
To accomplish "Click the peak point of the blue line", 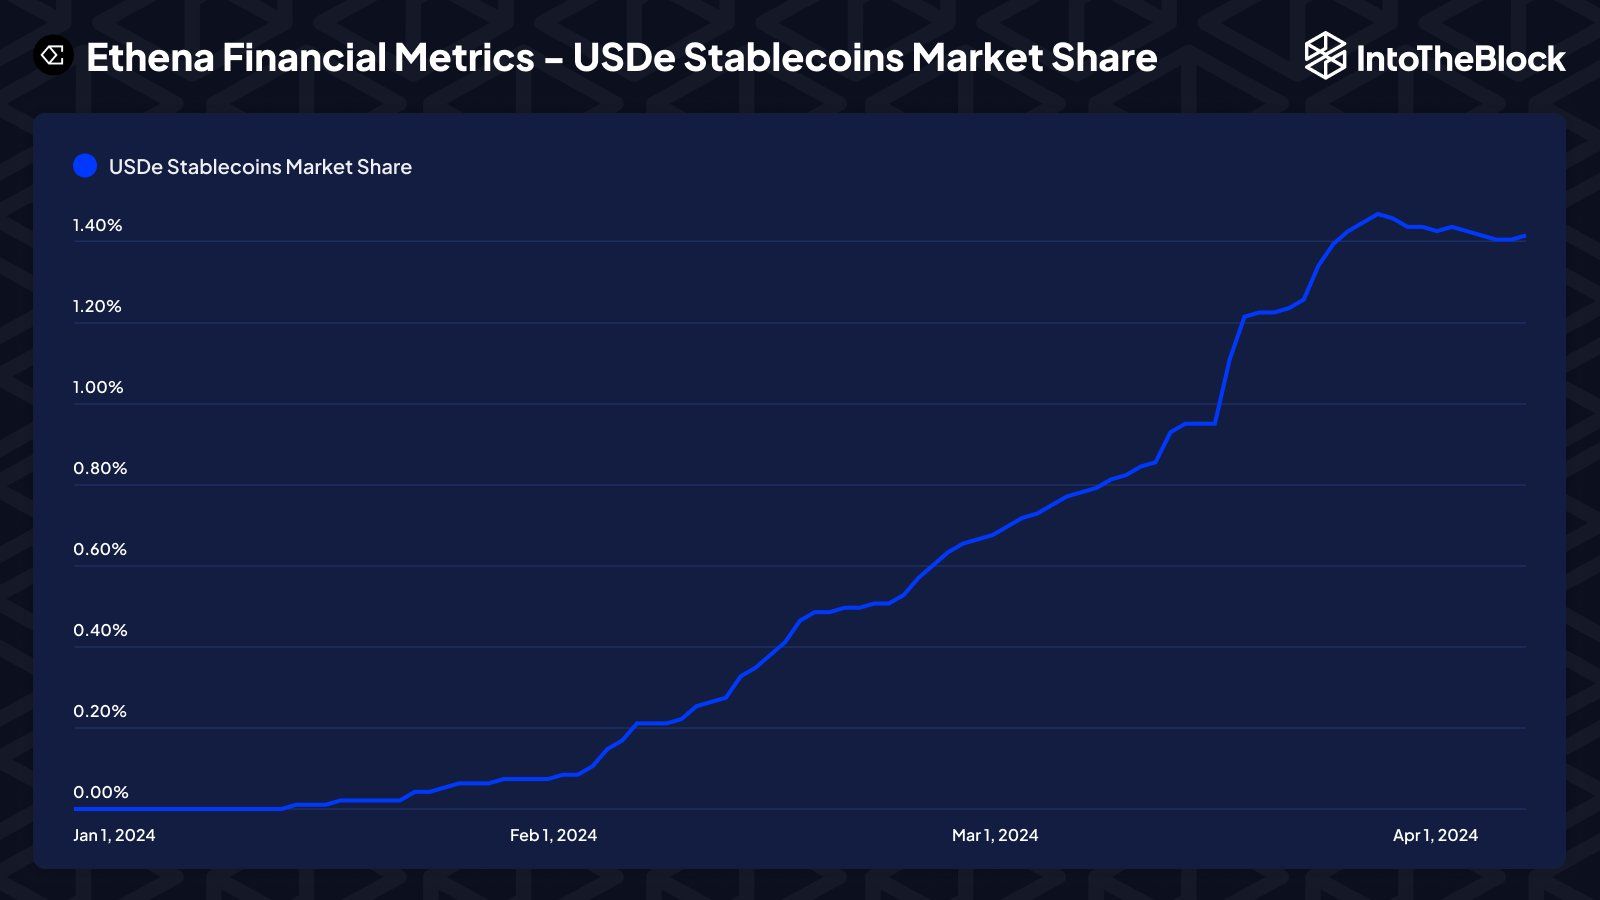I will (x=1378, y=214).
